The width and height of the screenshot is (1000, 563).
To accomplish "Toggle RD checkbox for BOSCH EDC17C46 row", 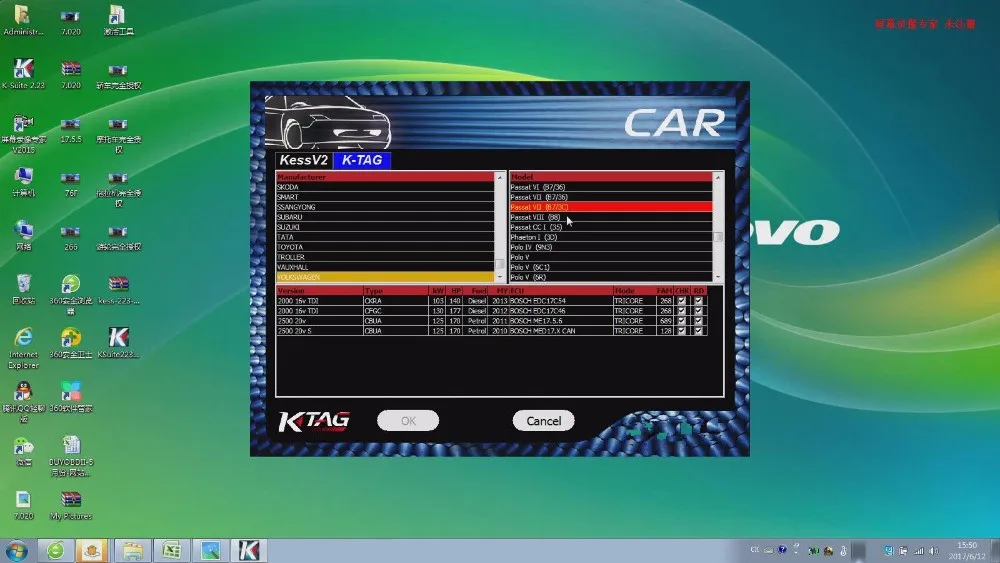I will 698,311.
